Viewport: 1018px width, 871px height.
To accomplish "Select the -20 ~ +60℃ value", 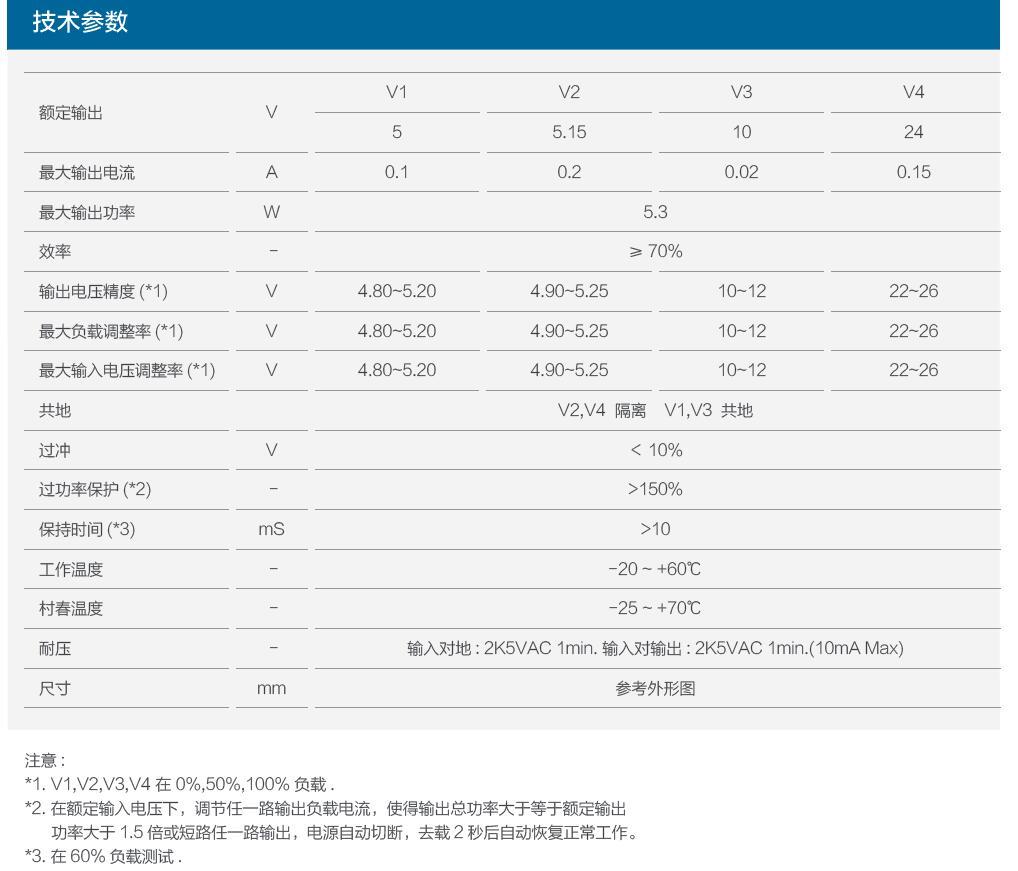I will tap(654, 569).
